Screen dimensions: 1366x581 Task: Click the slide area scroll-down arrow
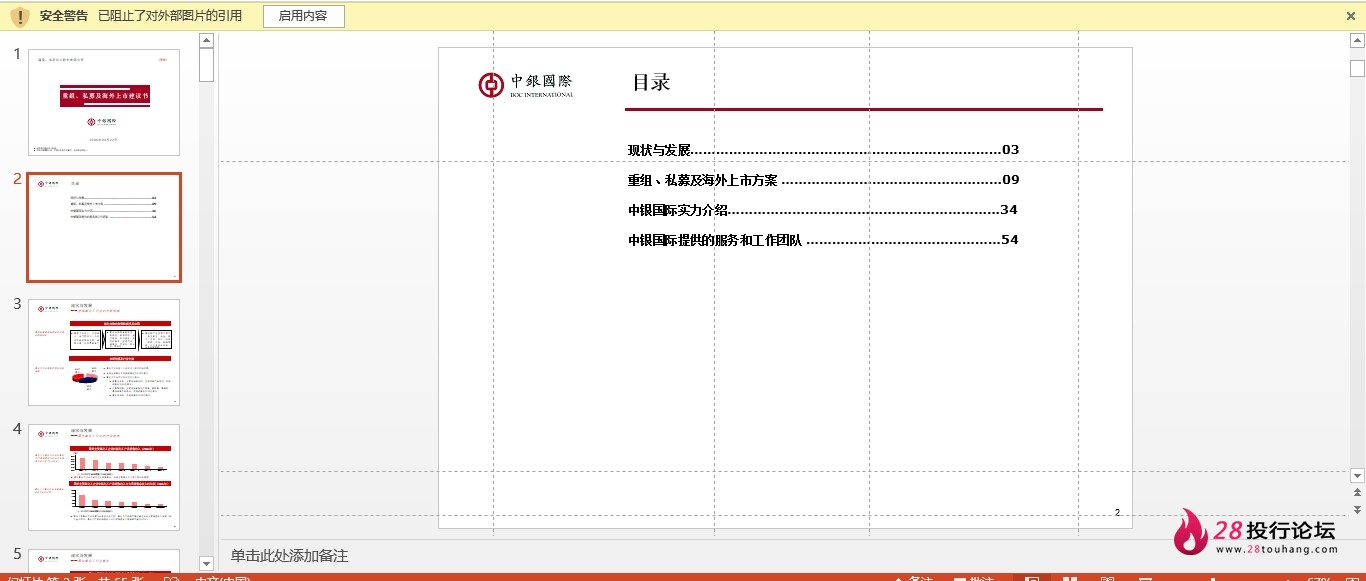1357,475
